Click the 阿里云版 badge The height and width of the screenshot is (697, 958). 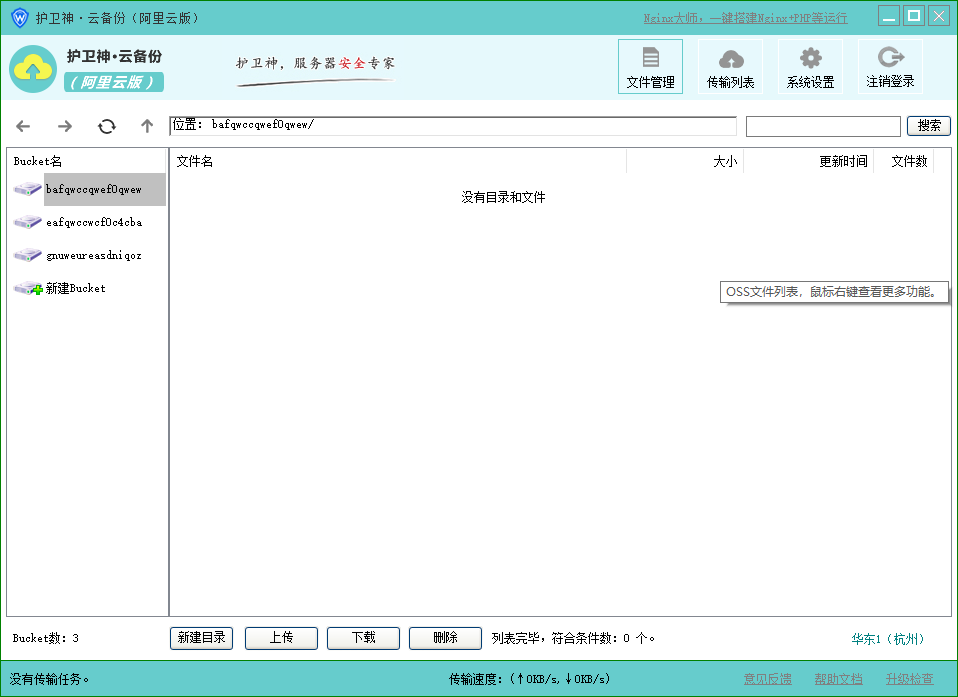[114, 82]
